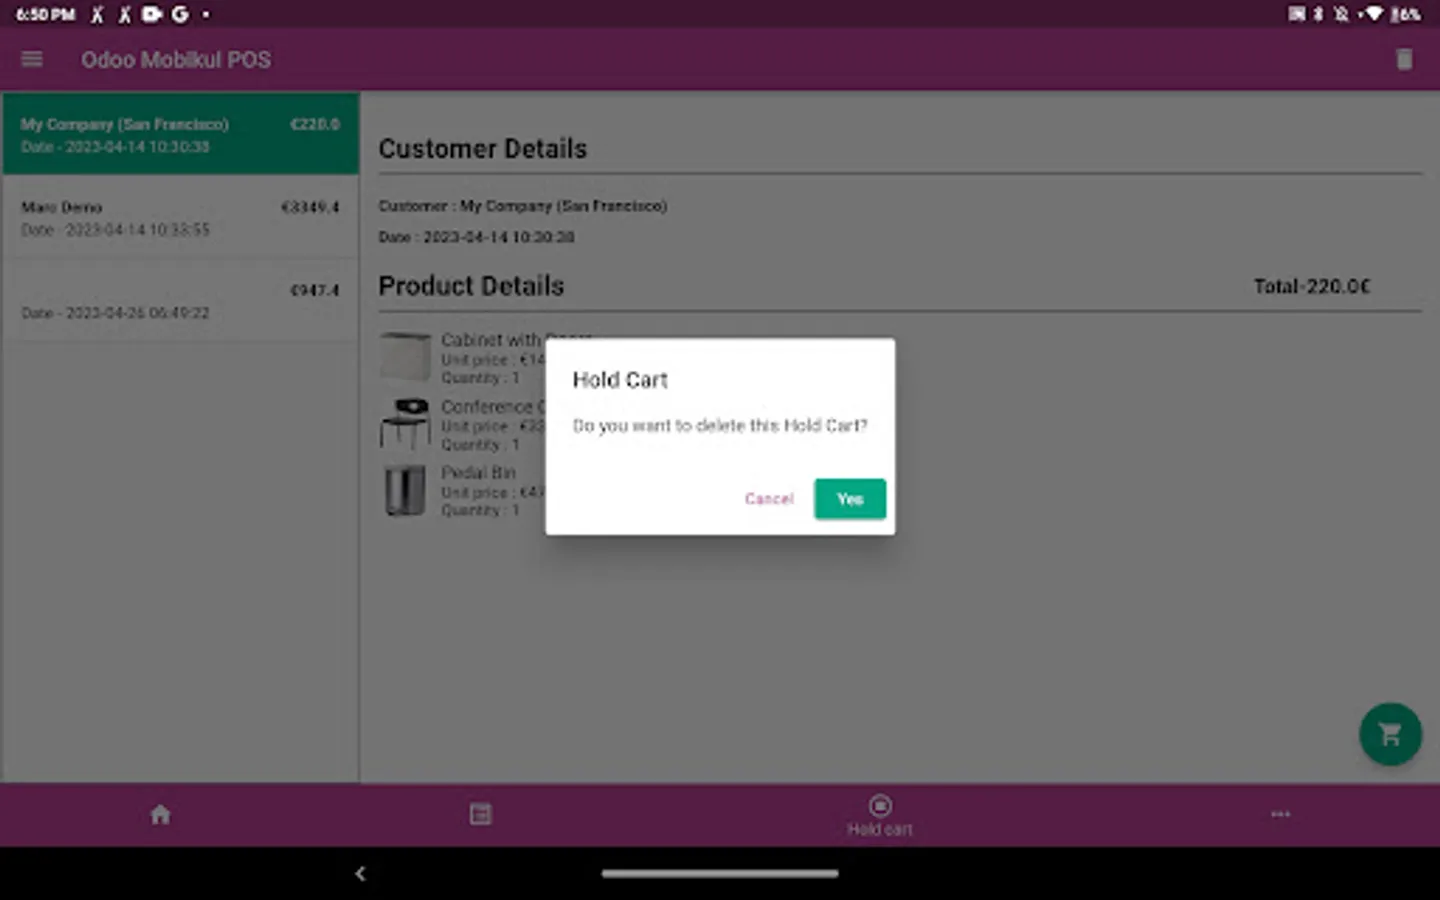The height and width of the screenshot is (900, 1440).
Task: Go to Home tab in bottom bar
Action: pyautogui.click(x=160, y=814)
